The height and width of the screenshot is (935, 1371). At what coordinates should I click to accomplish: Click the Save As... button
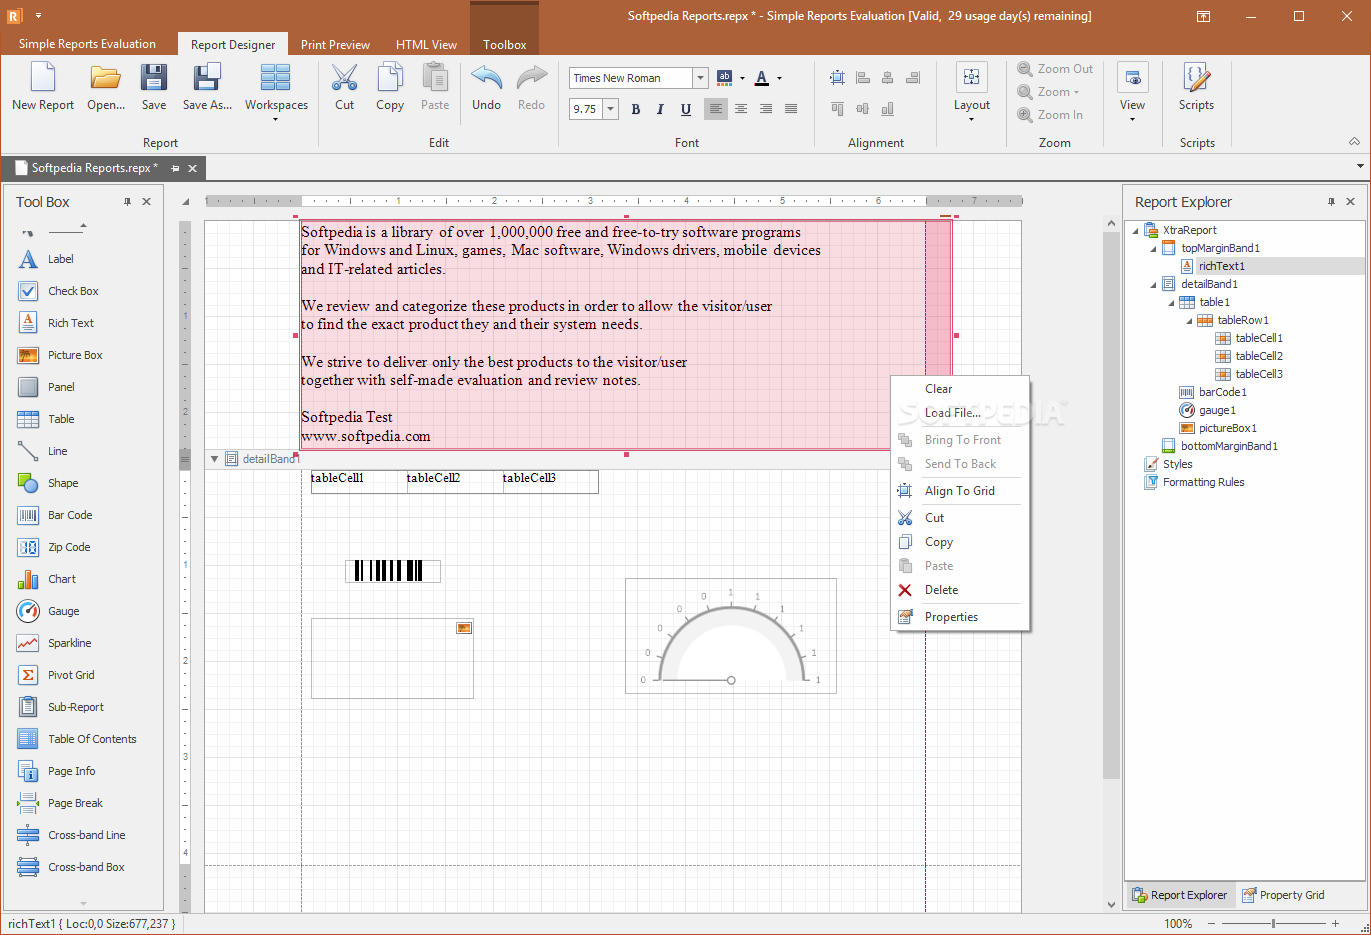pos(207,87)
